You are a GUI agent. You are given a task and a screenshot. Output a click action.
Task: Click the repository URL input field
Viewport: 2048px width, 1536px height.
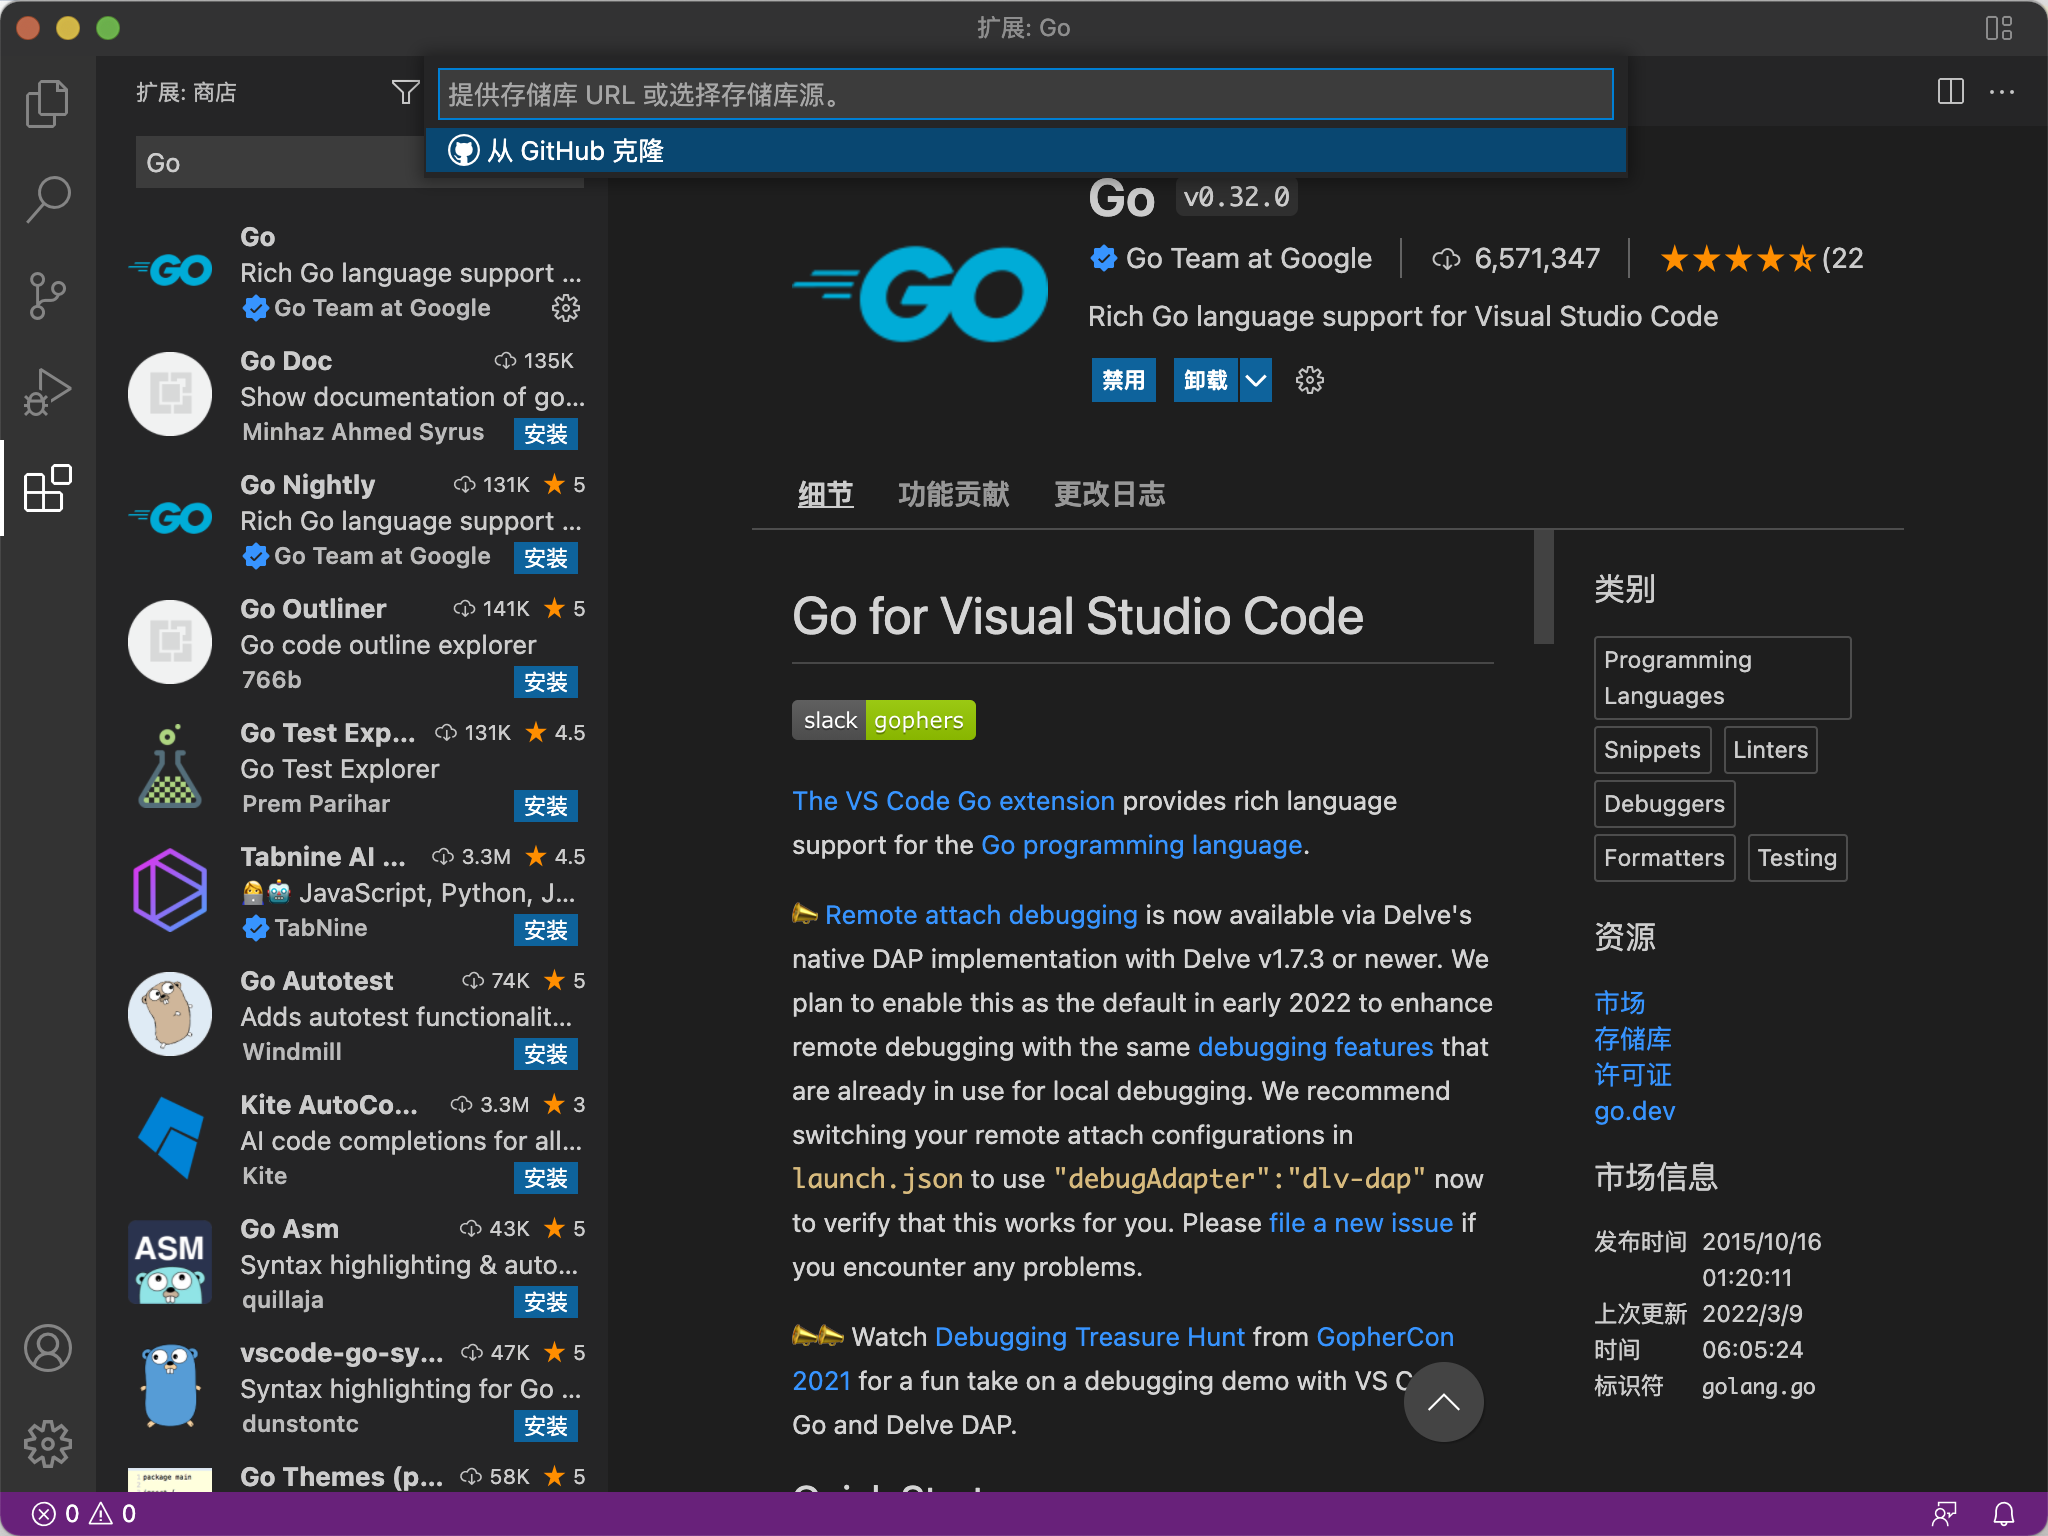click(x=1025, y=95)
